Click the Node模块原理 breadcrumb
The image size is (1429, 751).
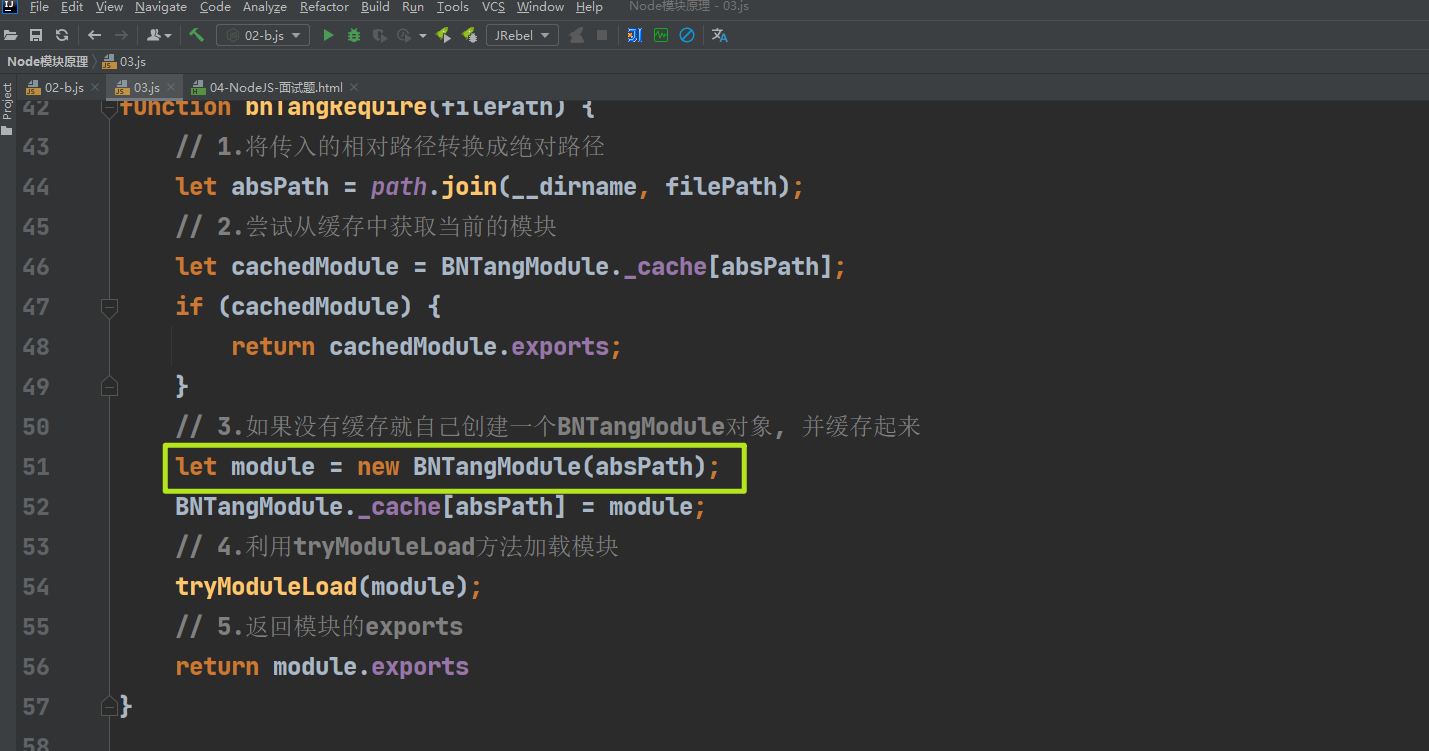(x=47, y=62)
